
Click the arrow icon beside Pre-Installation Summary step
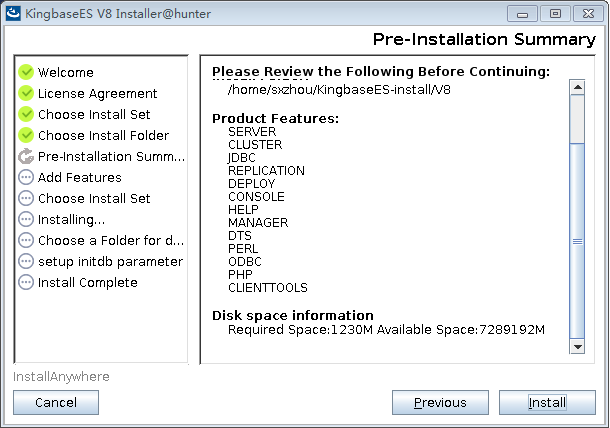pyautogui.click(x=26, y=156)
